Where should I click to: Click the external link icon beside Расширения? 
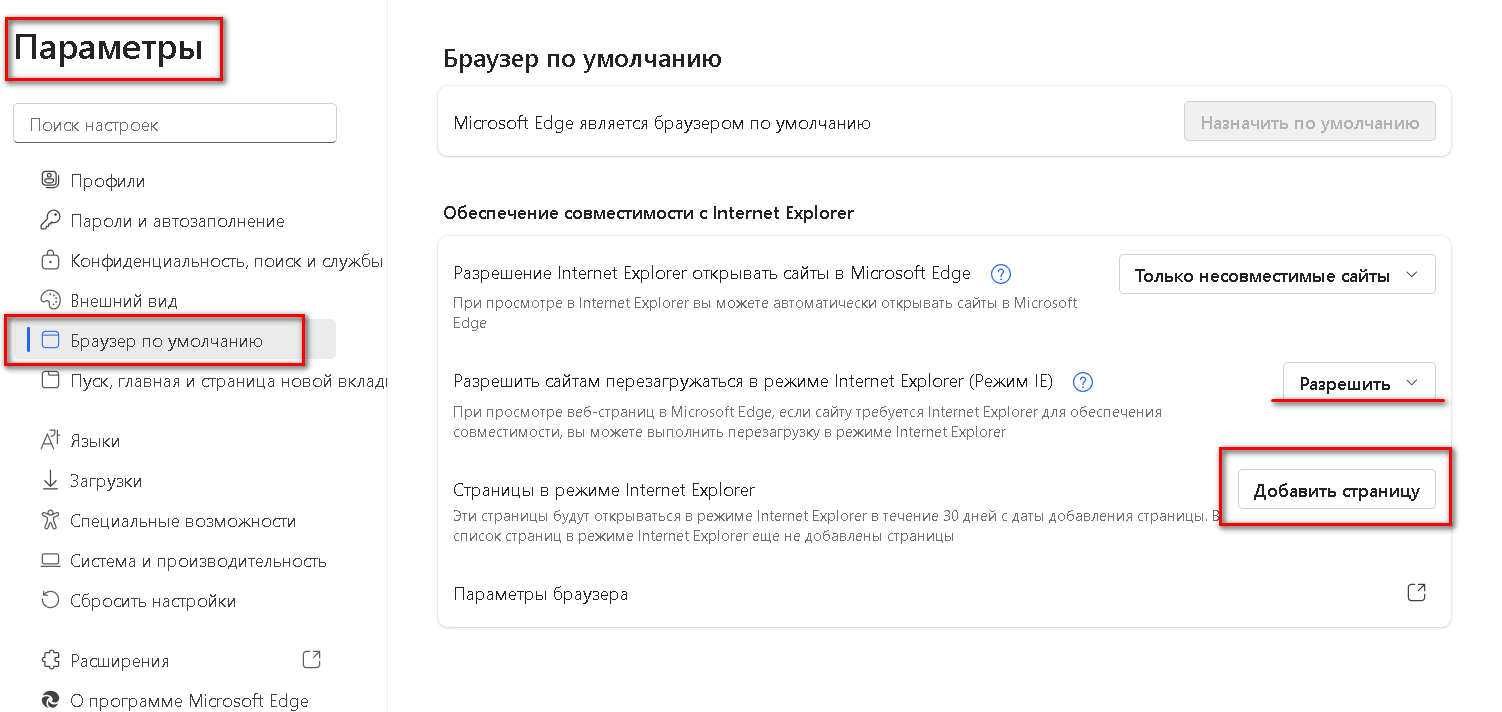[311, 659]
